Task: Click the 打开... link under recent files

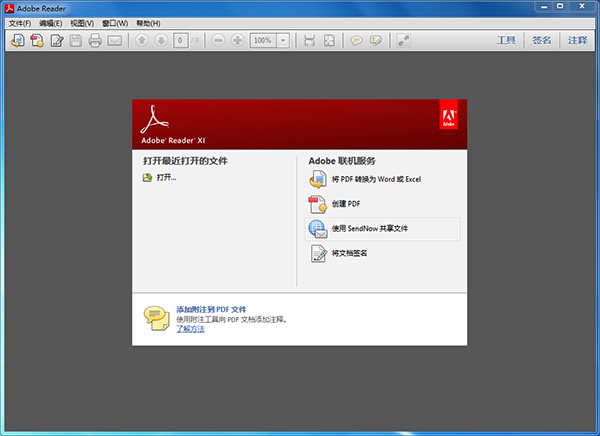Action: (165, 178)
